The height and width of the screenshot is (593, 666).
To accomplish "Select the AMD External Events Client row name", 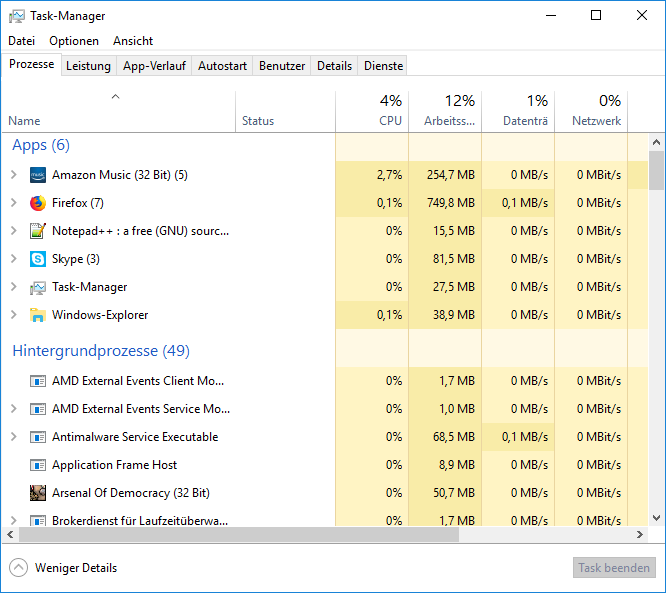I will pyautogui.click(x=138, y=381).
